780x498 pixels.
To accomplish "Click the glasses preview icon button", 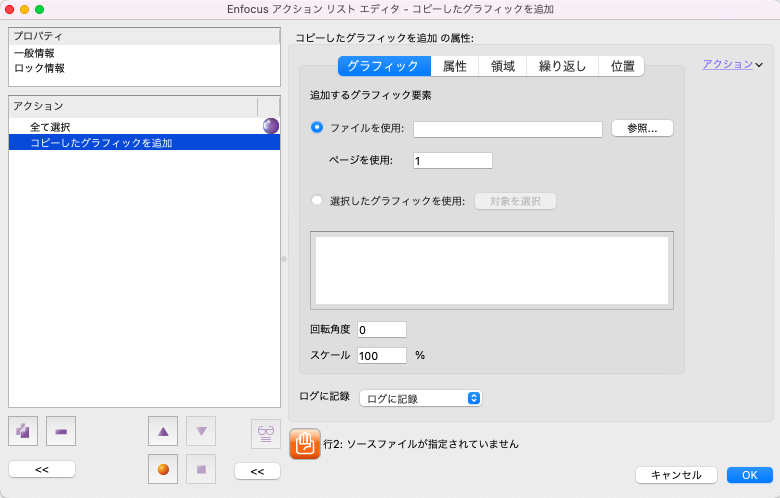I will (266, 434).
